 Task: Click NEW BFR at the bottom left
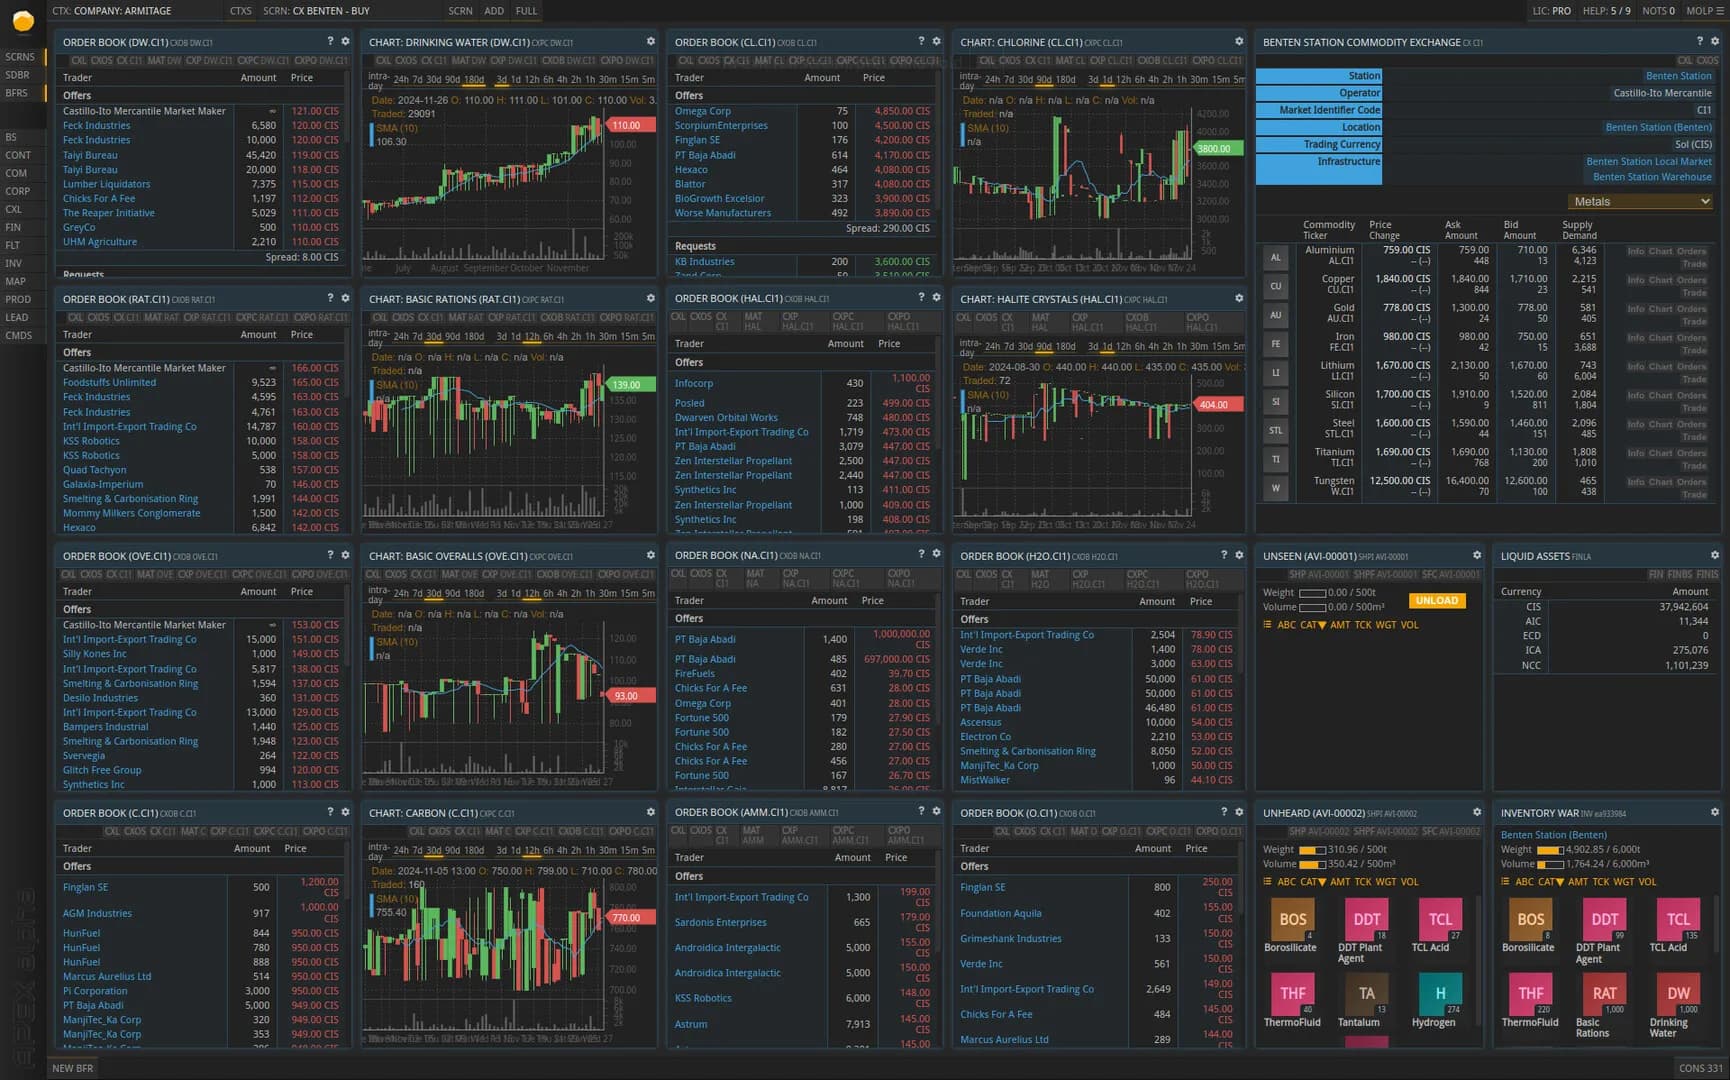pyautogui.click(x=72, y=1068)
